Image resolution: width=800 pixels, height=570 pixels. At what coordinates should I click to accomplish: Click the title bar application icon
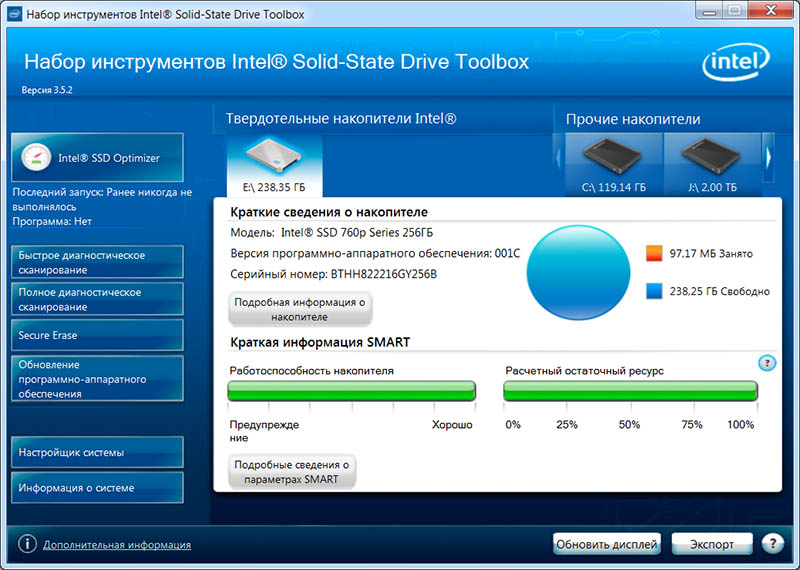[14, 14]
